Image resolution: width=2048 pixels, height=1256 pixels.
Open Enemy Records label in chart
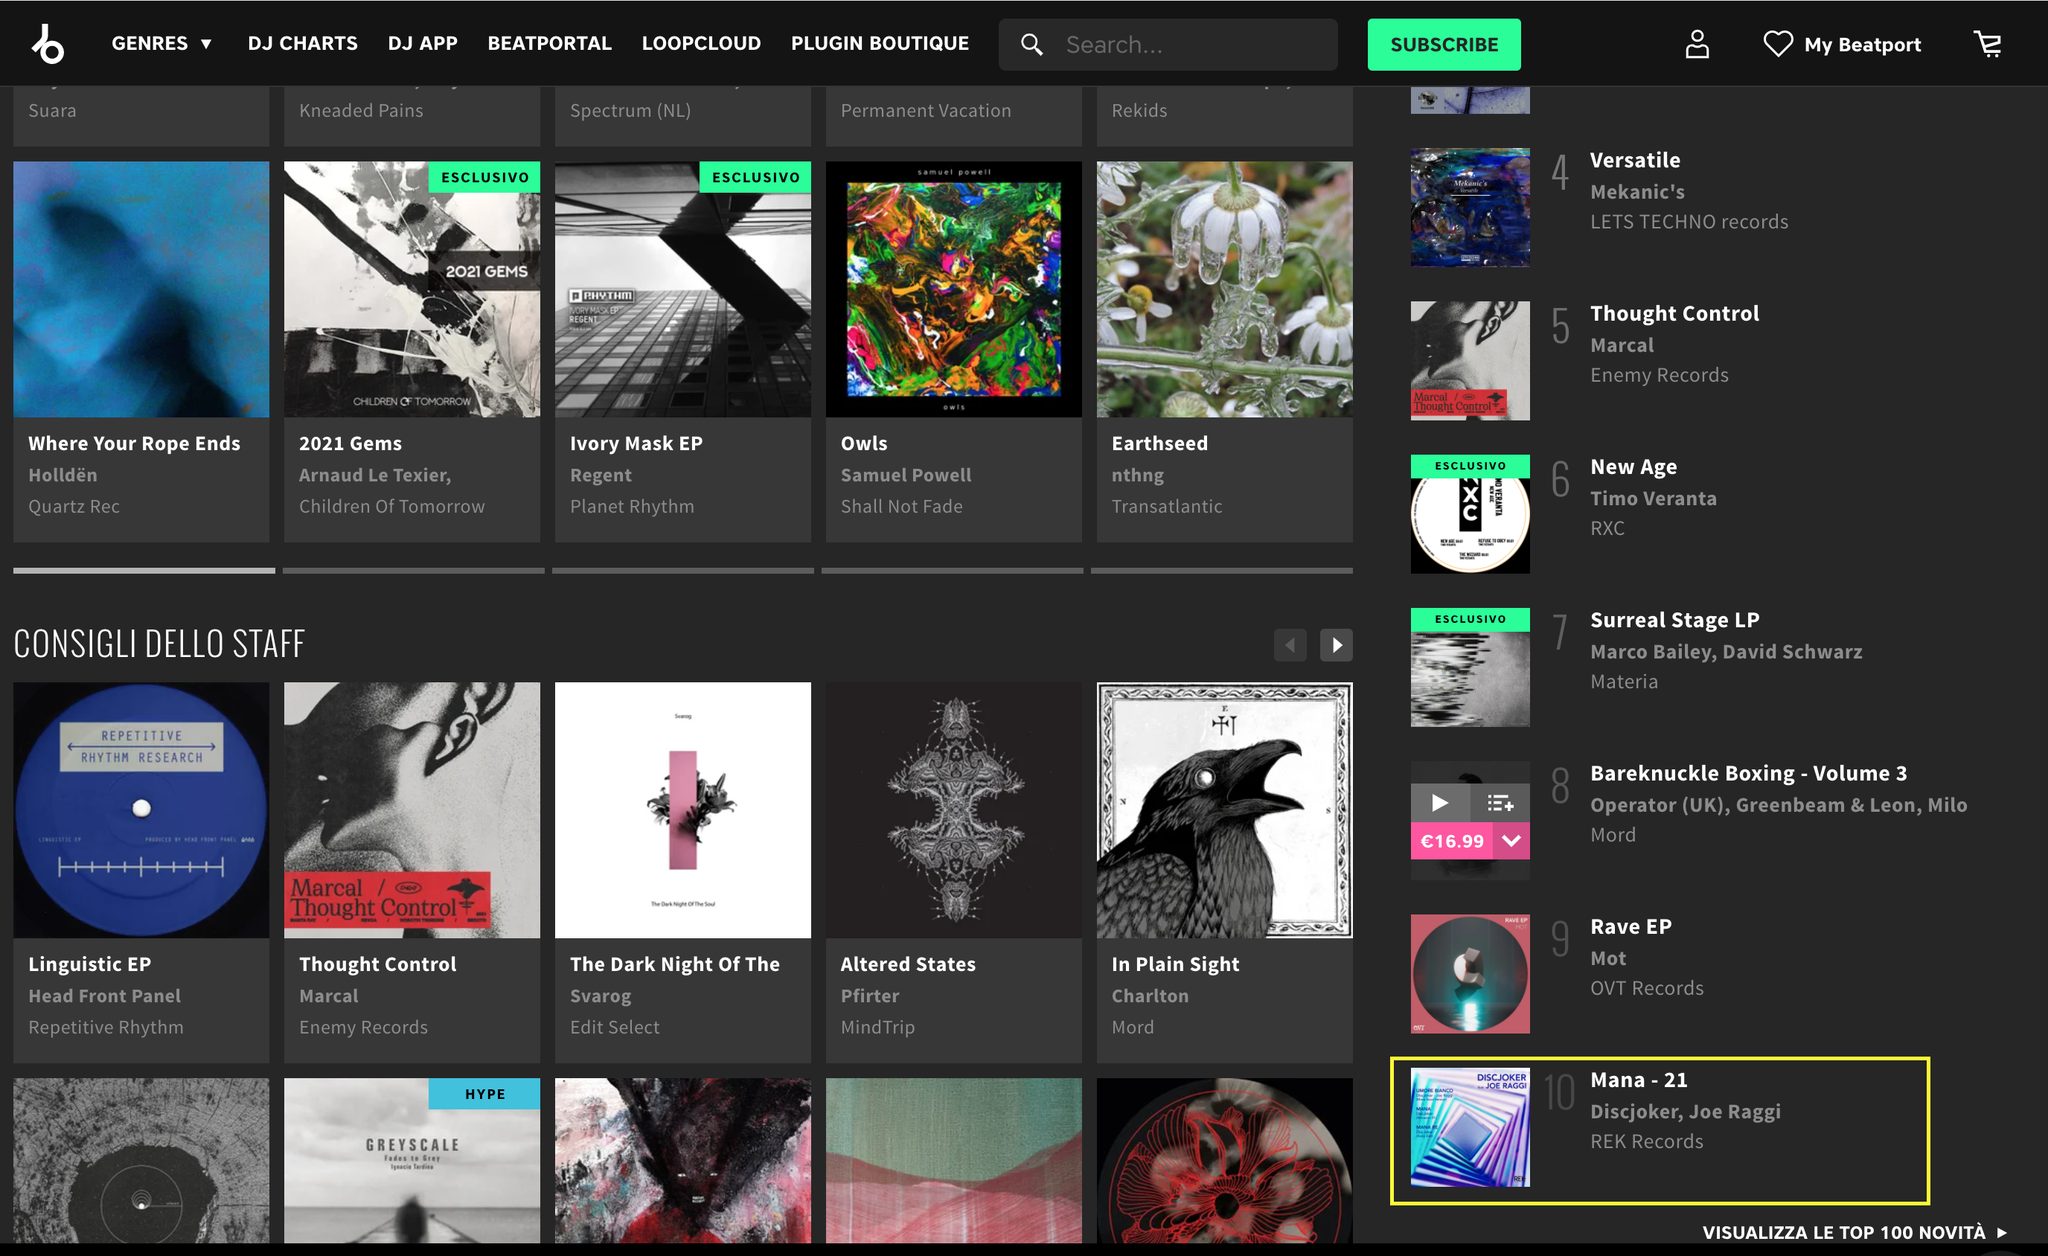pyautogui.click(x=1659, y=375)
